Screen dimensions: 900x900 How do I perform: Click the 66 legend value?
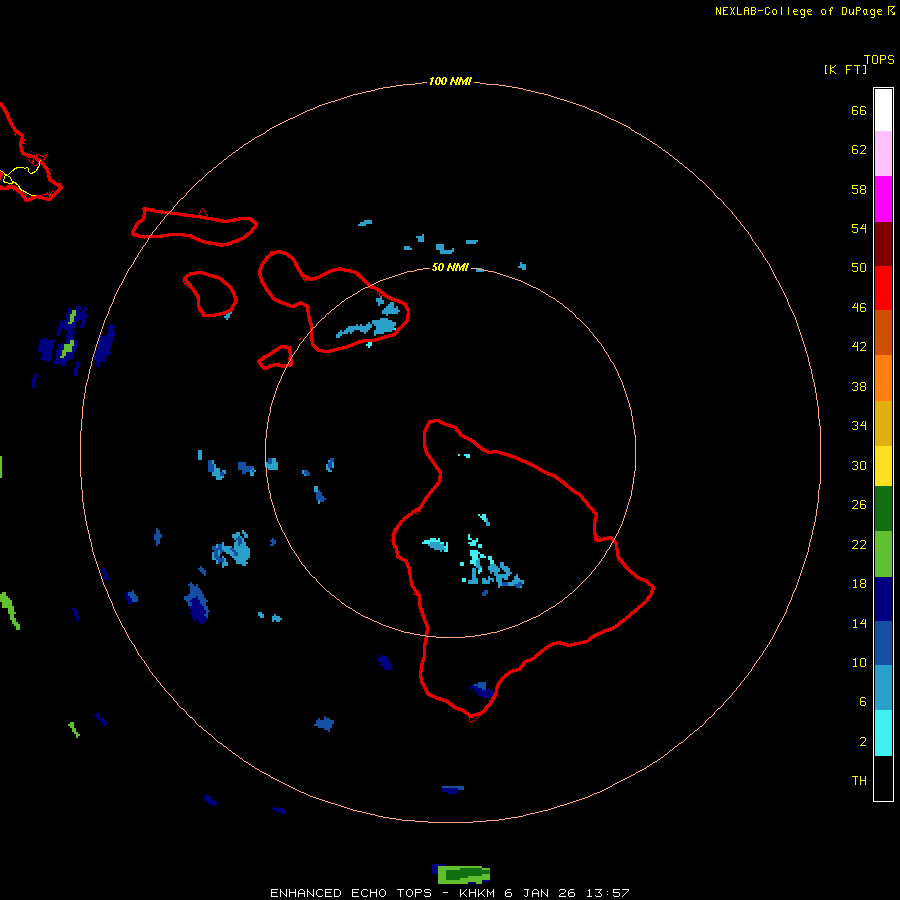coord(859,110)
